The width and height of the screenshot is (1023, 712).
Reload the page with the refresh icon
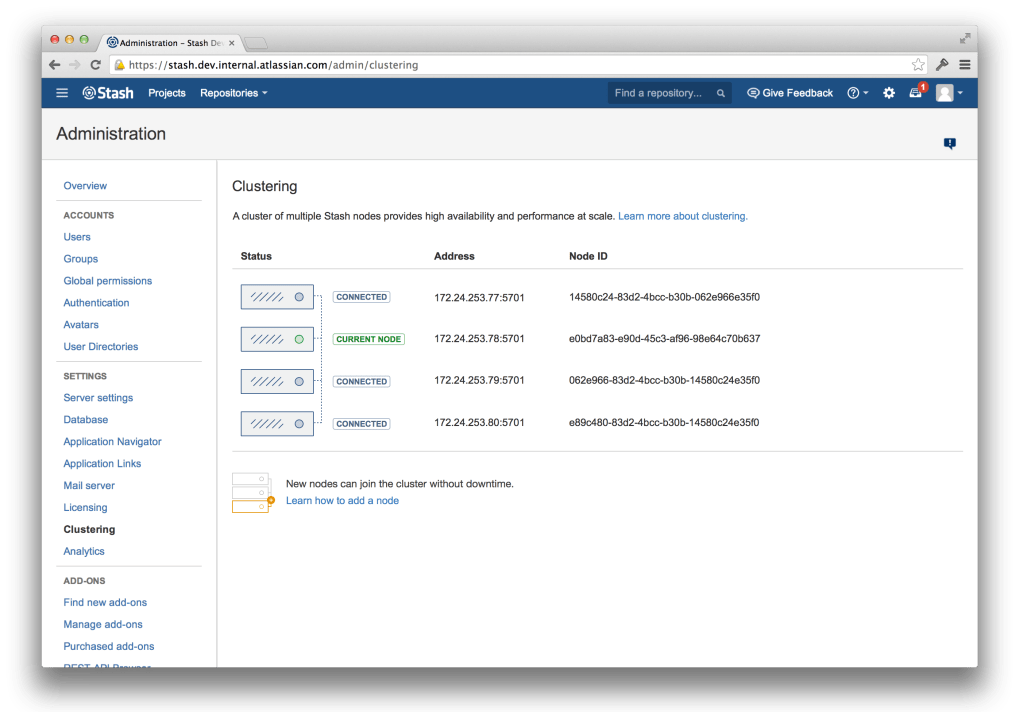[96, 65]
